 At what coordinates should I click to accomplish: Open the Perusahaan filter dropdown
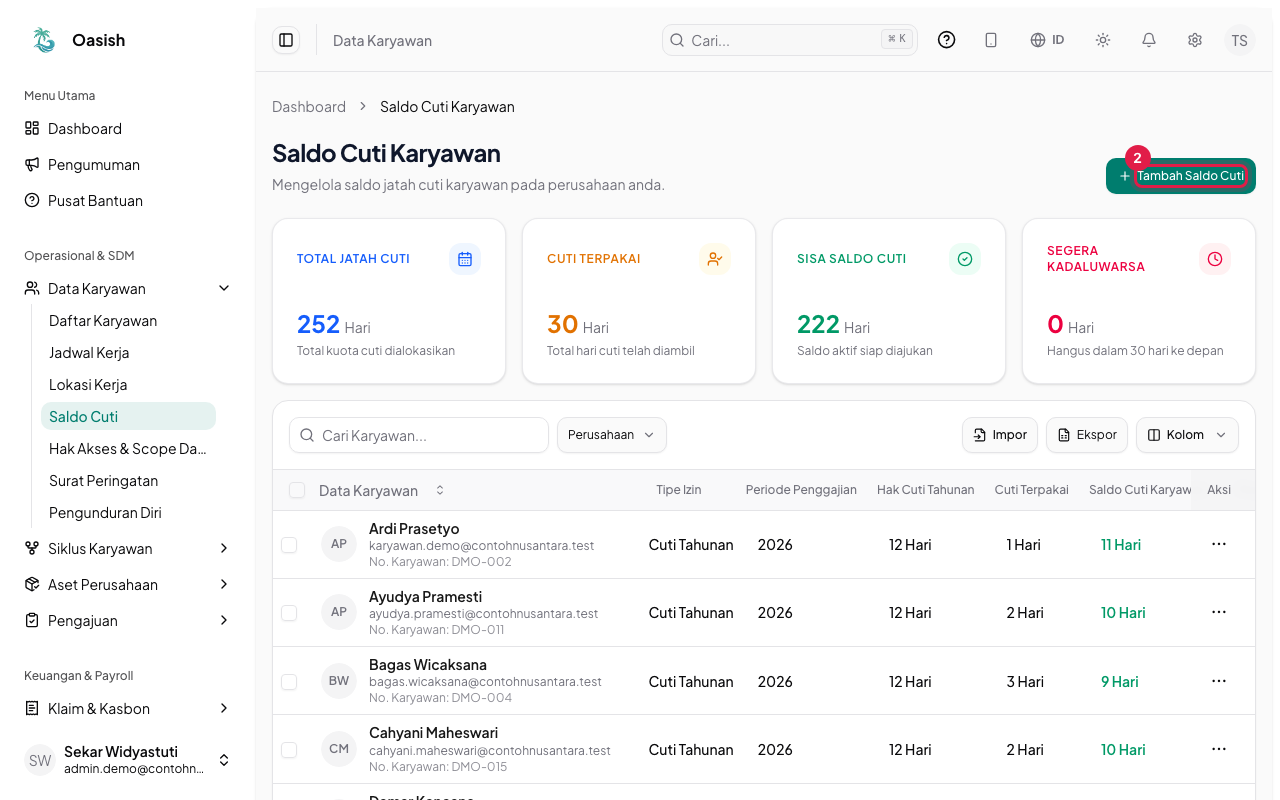pos(611,435)
